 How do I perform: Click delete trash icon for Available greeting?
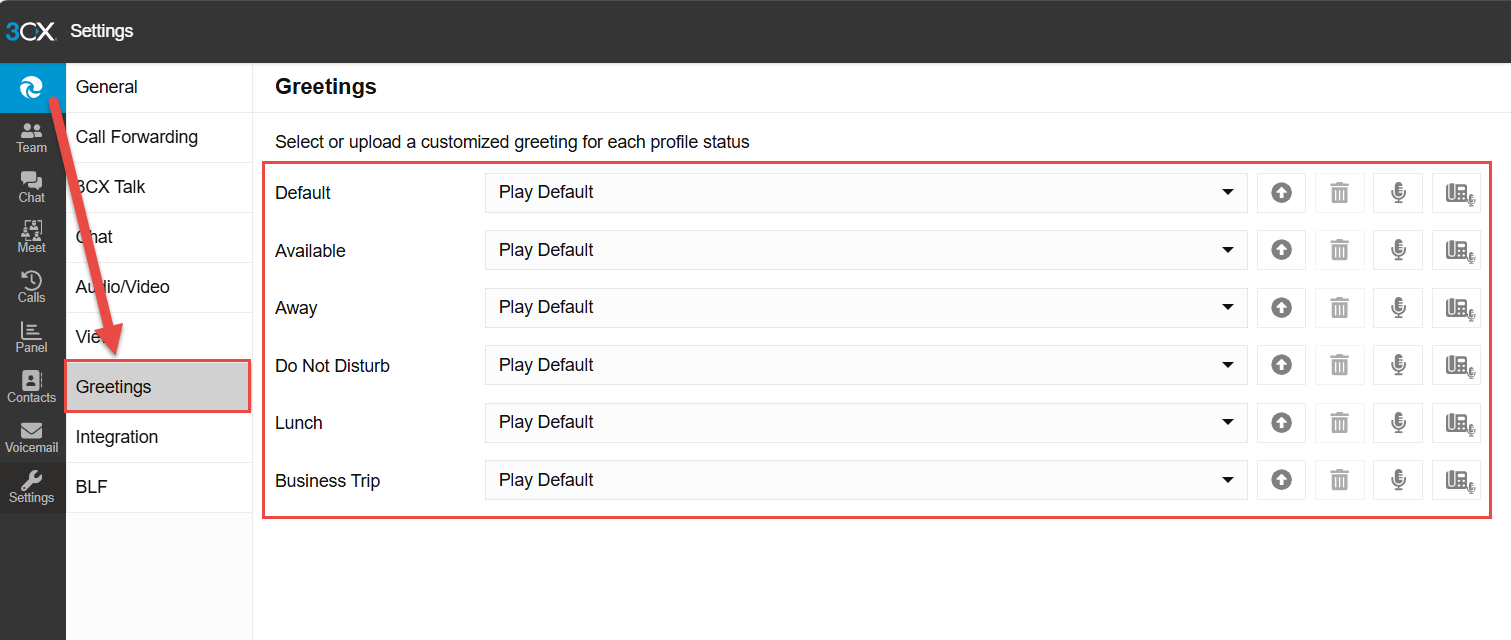[x=1339, y=250]
